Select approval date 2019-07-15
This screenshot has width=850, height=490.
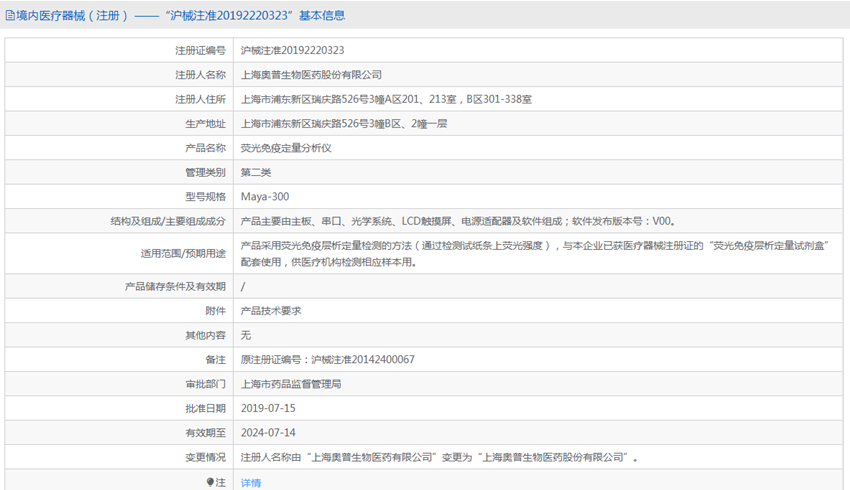[x=268, y=408]
